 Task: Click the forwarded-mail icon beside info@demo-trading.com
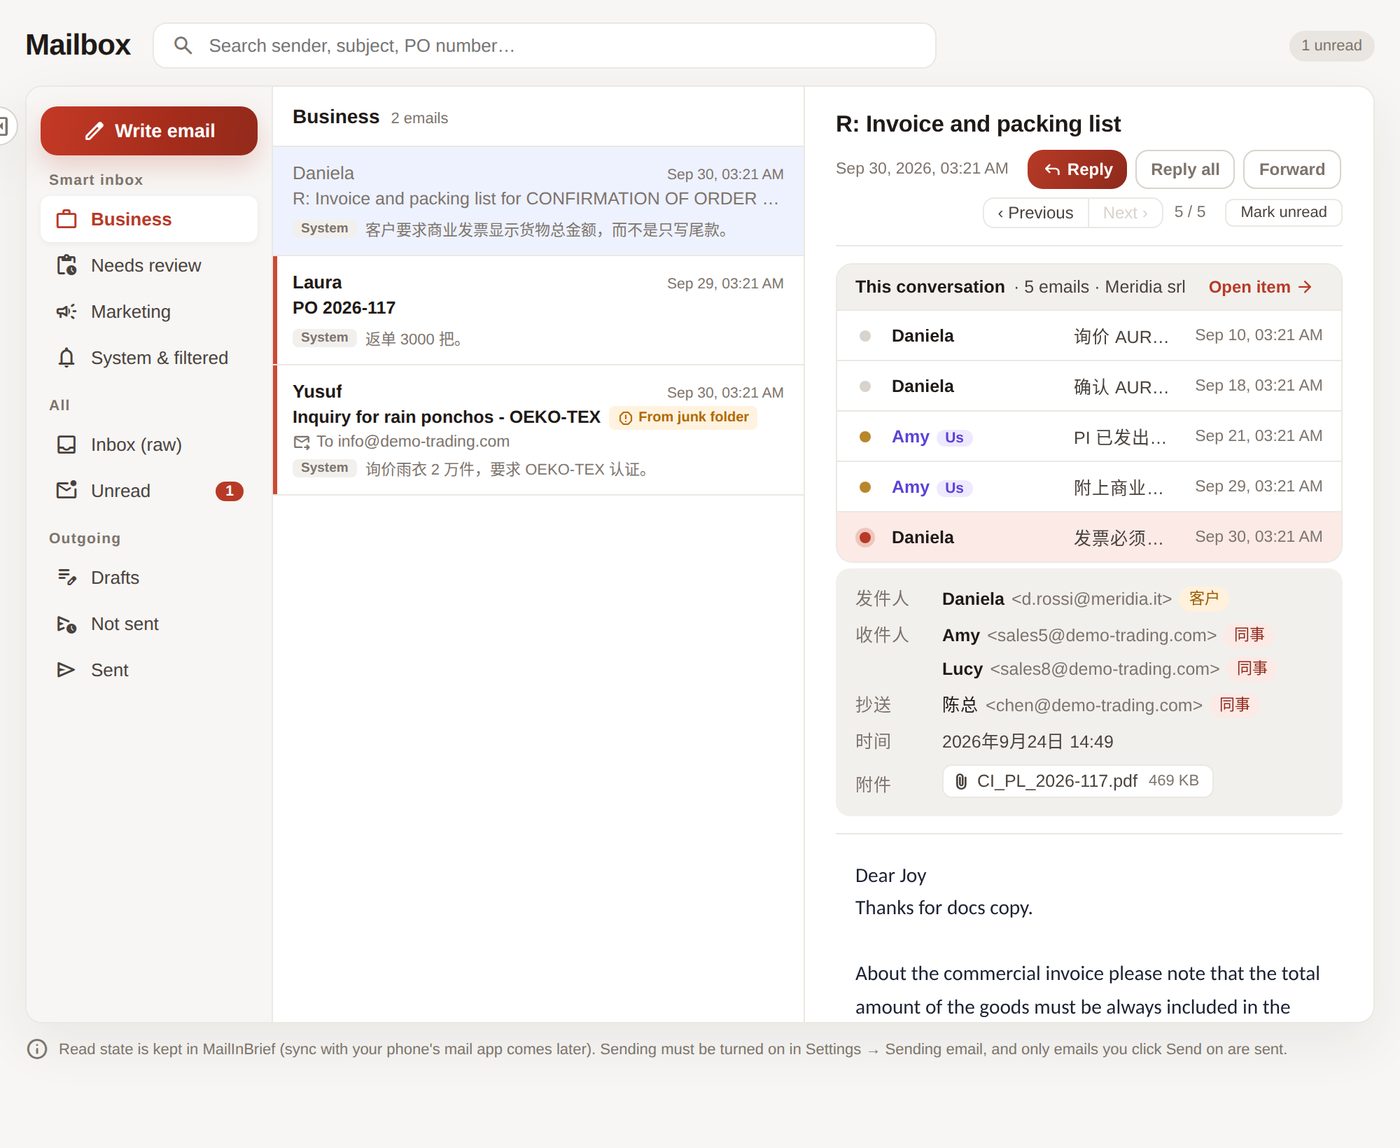point(302,442)
